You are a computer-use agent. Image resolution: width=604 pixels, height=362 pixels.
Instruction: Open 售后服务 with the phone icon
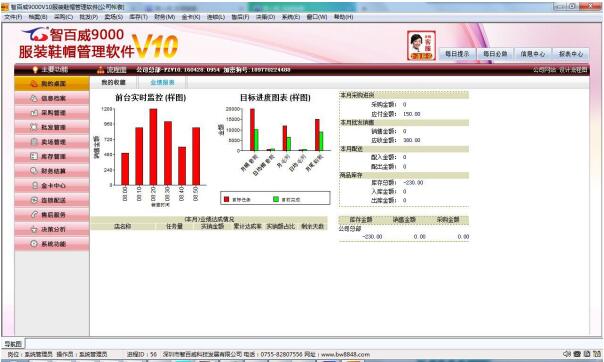pos(52,215)
